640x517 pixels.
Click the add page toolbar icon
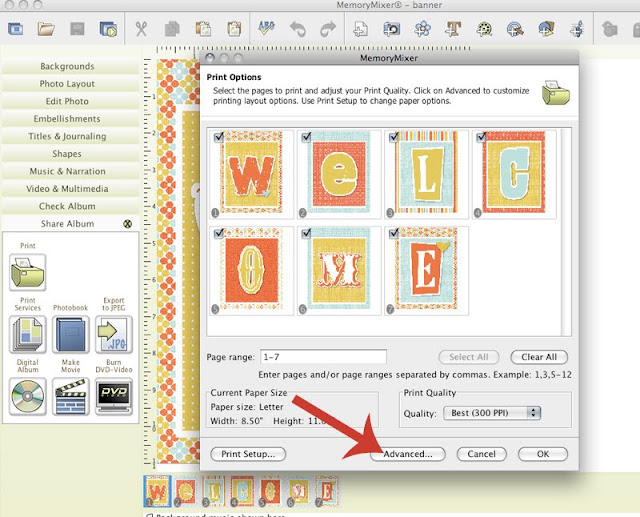click(x=360, y=29)
